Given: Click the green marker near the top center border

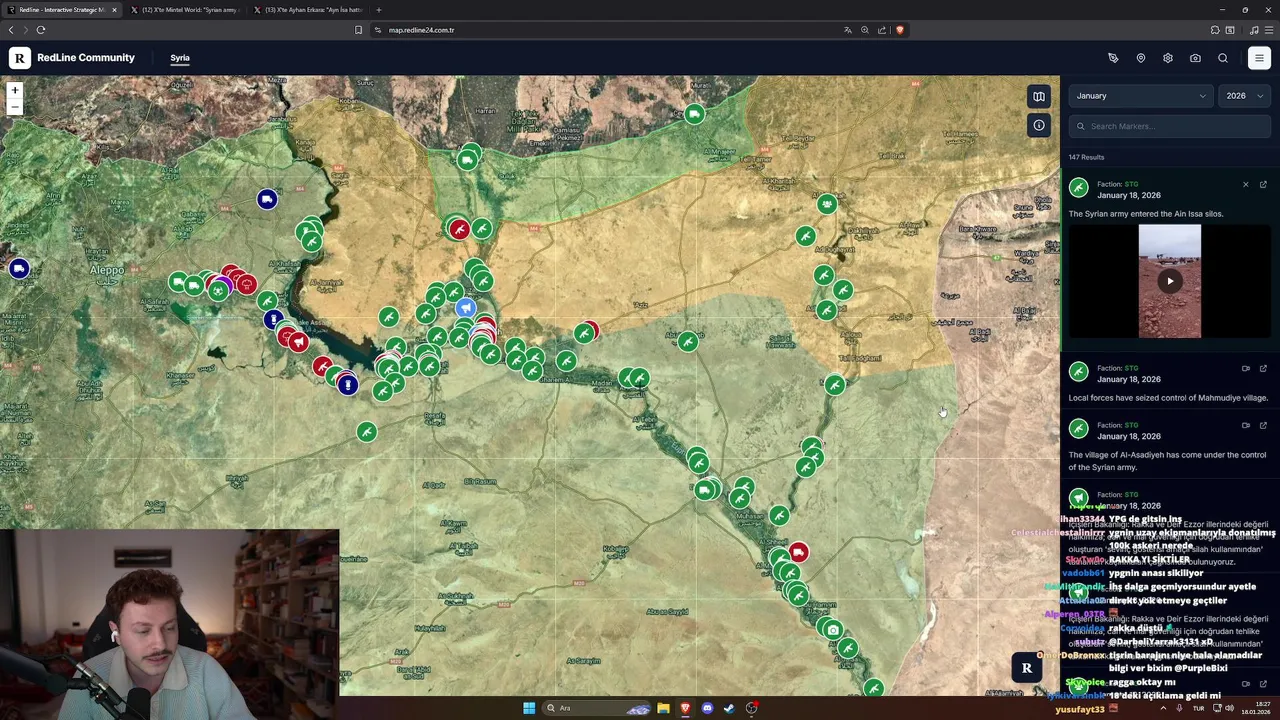Looking at the screenshot, I should (x=694, y=114).
